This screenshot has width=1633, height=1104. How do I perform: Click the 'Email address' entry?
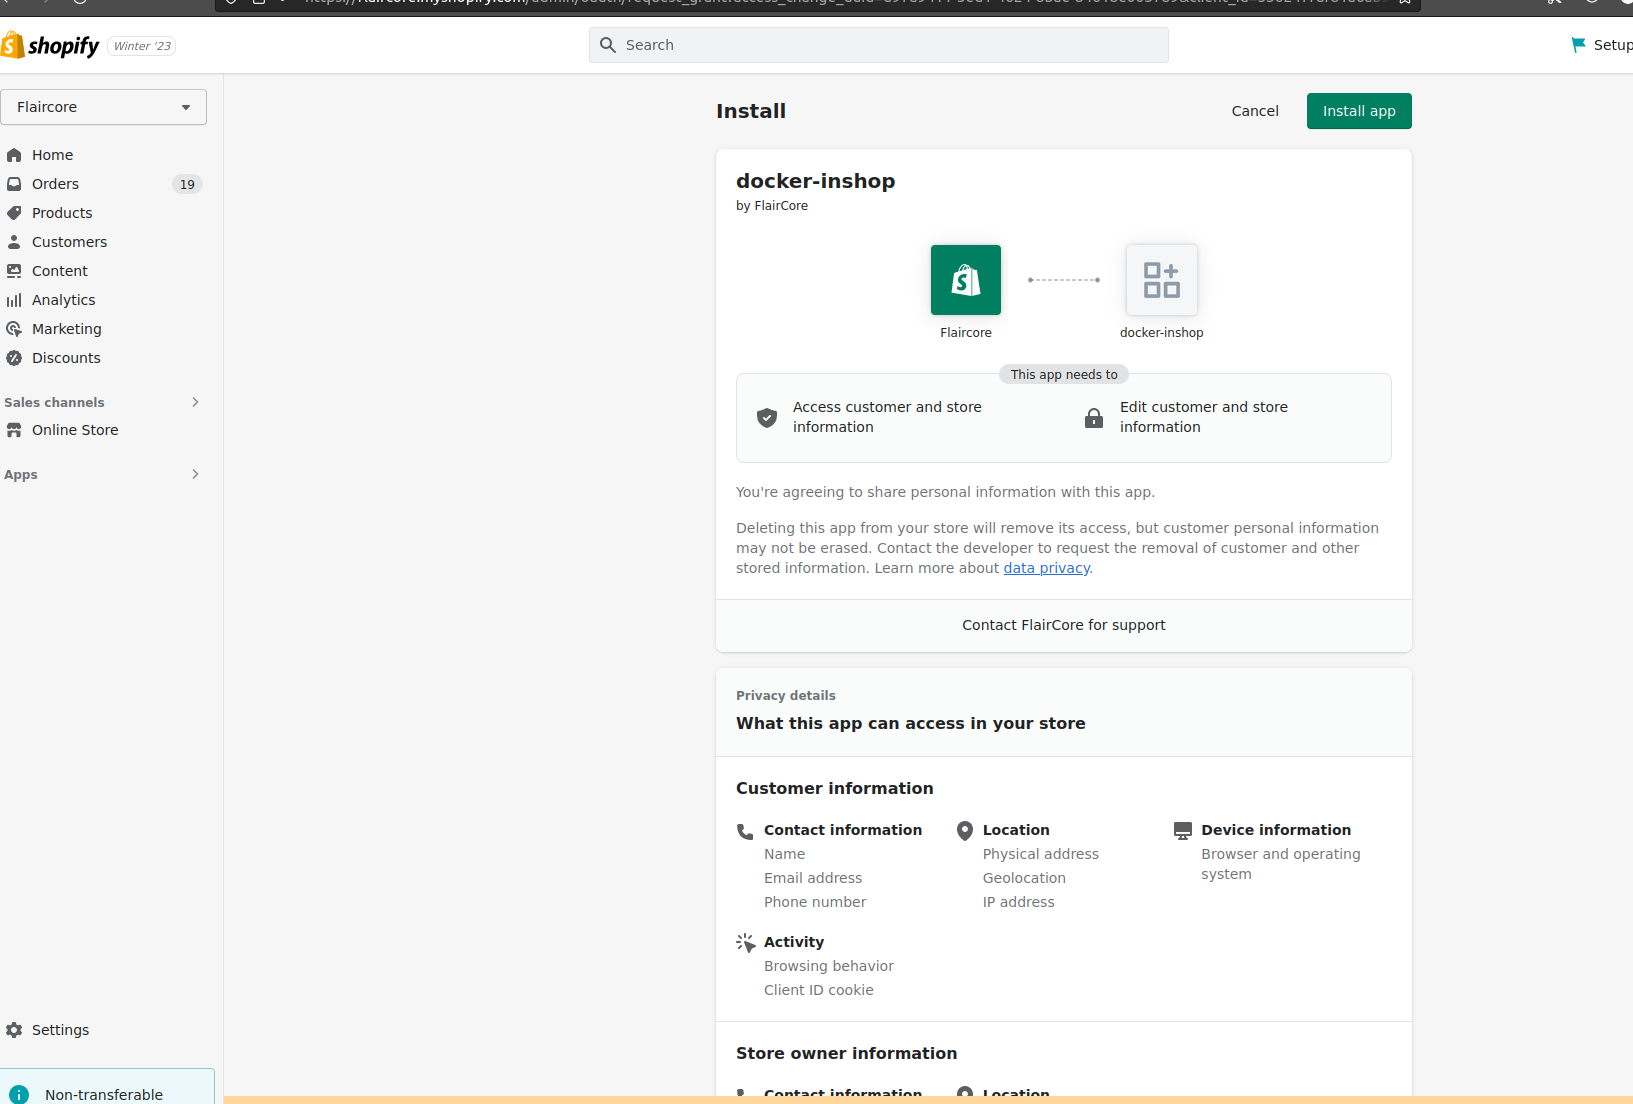pos(813,878)
